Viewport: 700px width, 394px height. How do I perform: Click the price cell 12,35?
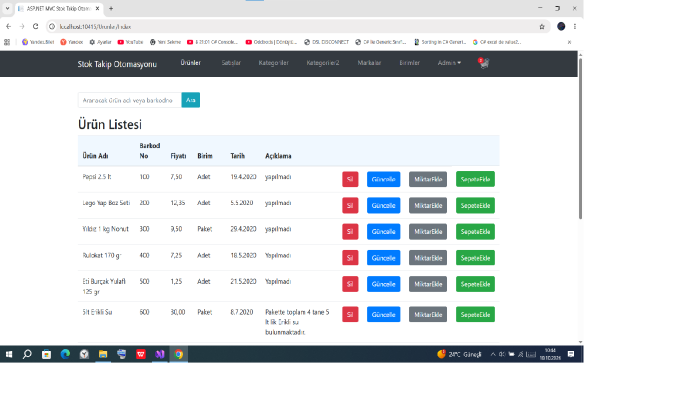(x=178, y=203)
